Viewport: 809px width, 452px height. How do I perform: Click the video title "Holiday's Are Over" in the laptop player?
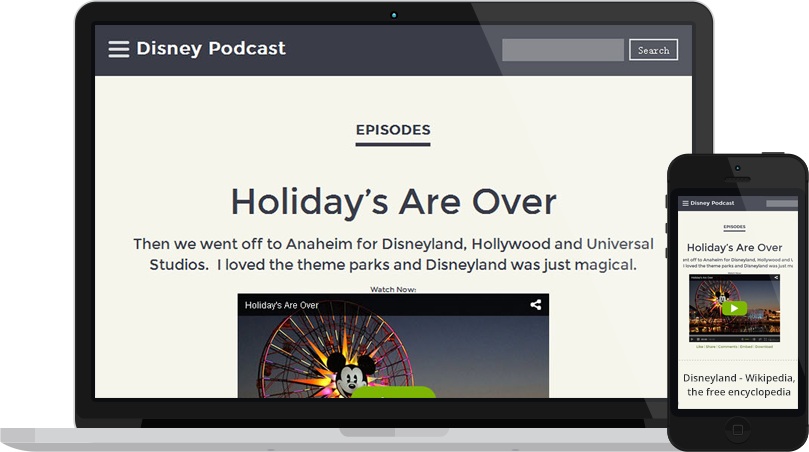(x=281, y=305)
